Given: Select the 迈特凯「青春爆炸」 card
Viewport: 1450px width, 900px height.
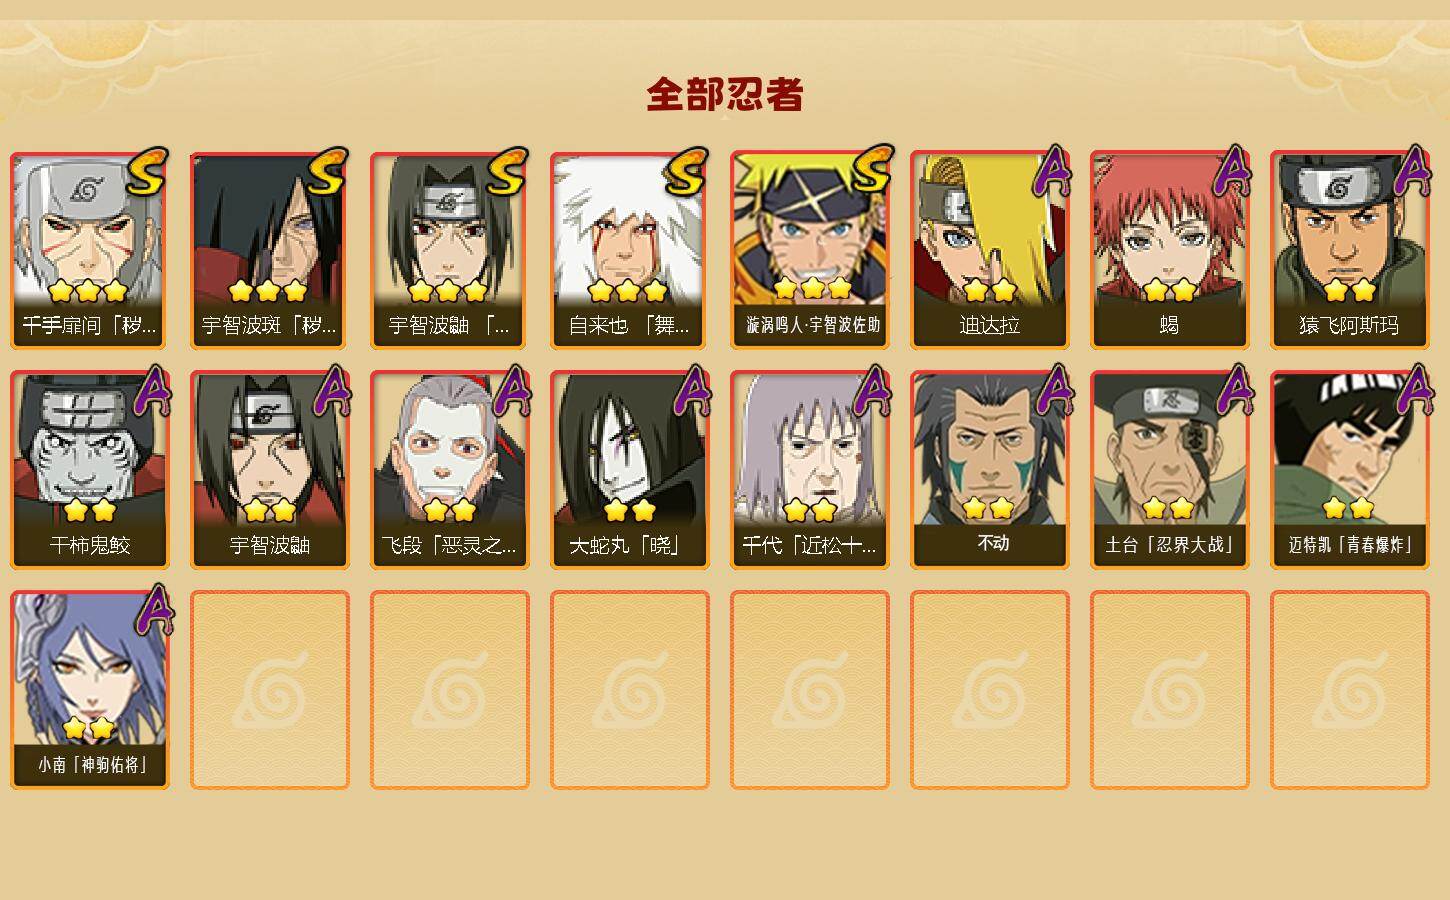Looking at the screenshot, I should point(1349,470).
